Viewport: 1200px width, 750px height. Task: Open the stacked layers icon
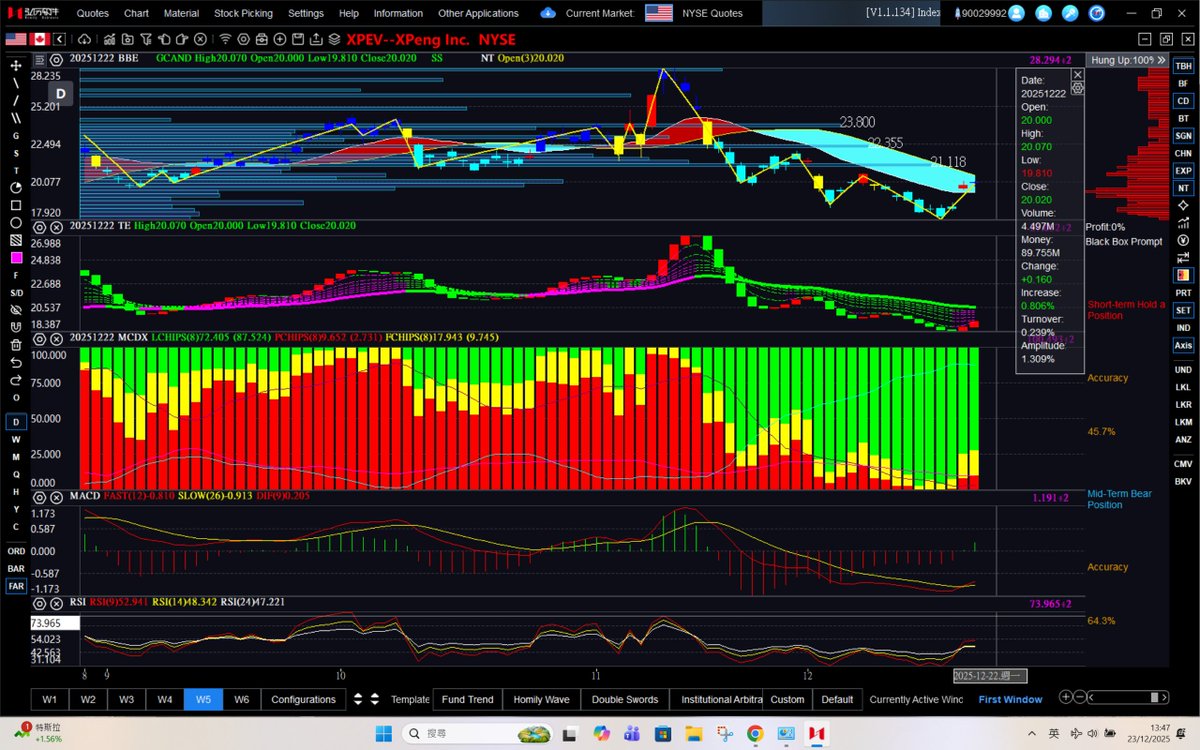[x=335, y=39]
